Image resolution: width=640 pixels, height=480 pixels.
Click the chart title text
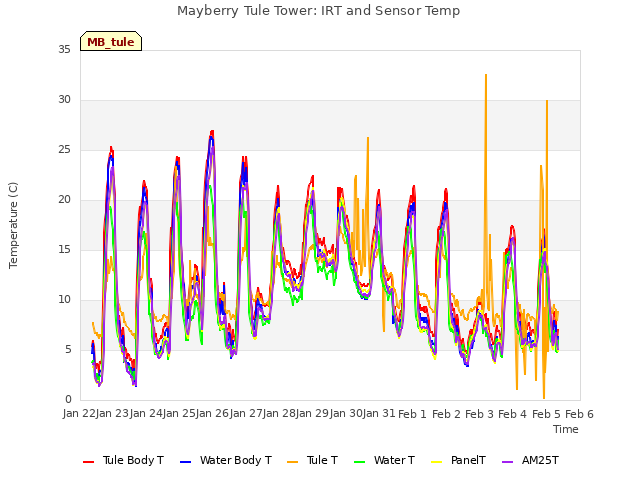(x=318, y=11)
